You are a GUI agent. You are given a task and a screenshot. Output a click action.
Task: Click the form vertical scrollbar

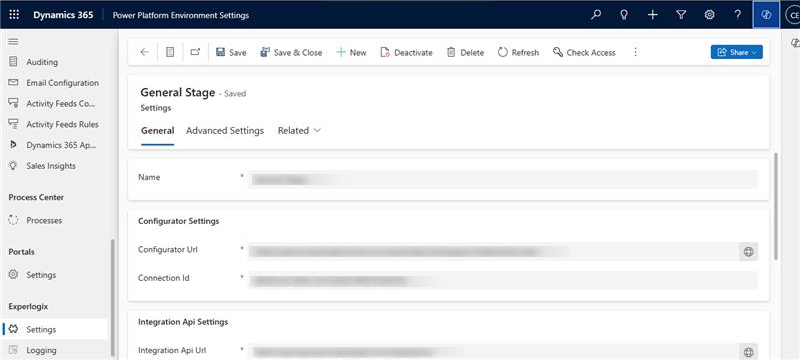tap(776, 206)
